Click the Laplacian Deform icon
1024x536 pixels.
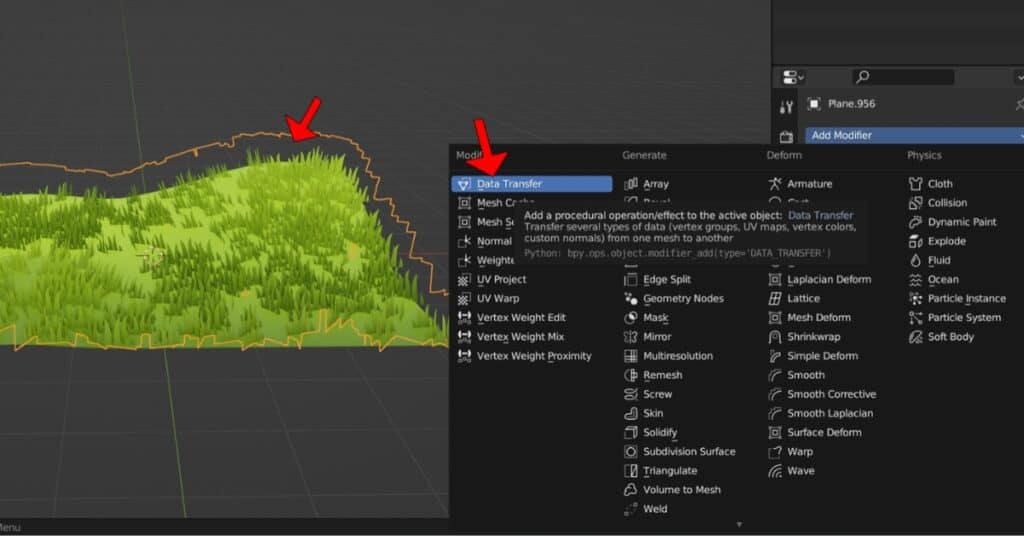pyautogui.click(x=775, y=279)
